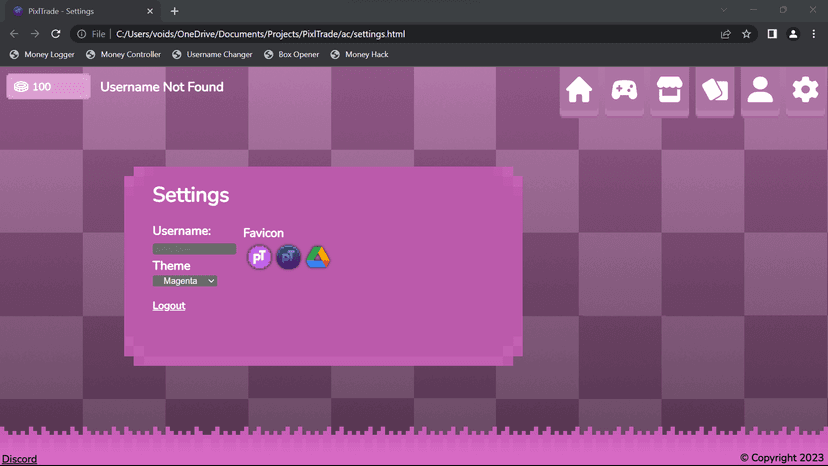This screenshot has height=466, width=828.
Task: Open the Shop storefront icon
Action: click(670, 90)
